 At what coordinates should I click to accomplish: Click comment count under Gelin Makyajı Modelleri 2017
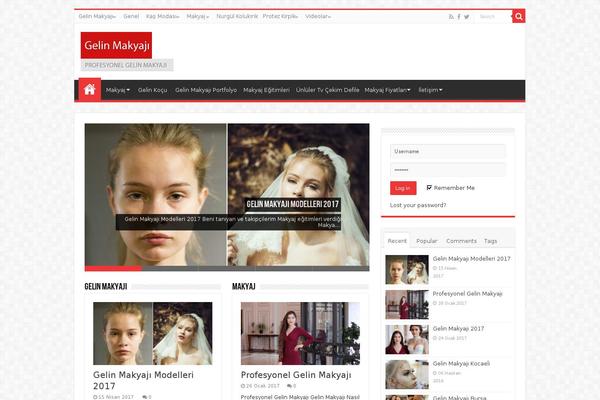(x=147, y=397)
